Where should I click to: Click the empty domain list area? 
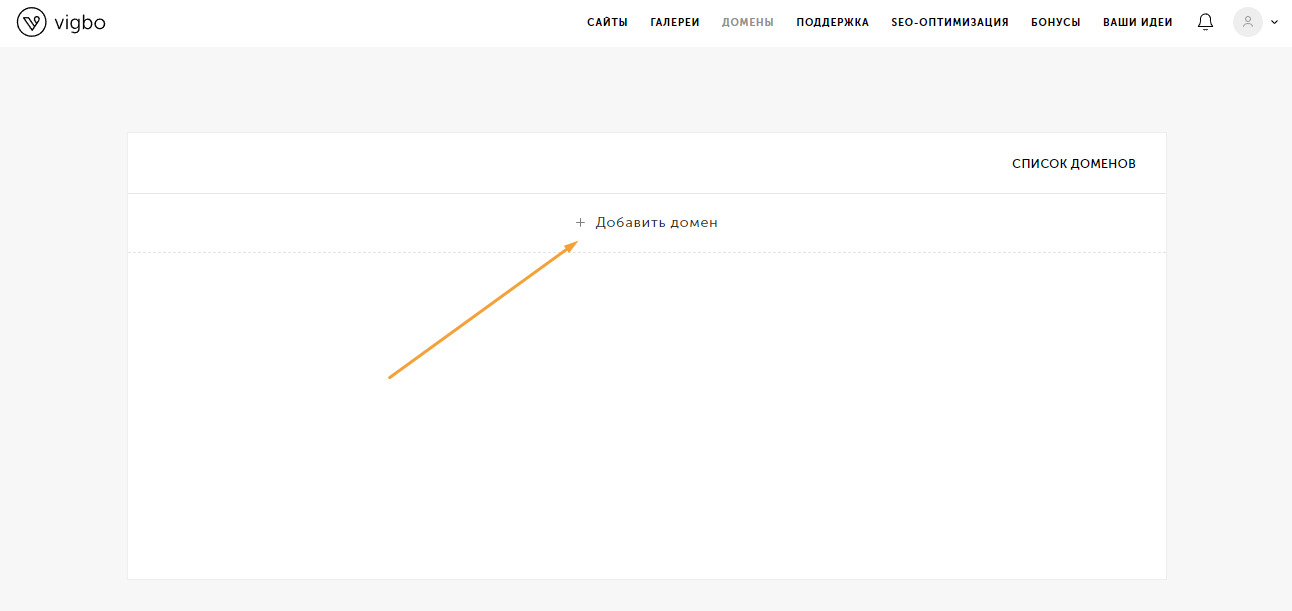(x=800, y=420)
